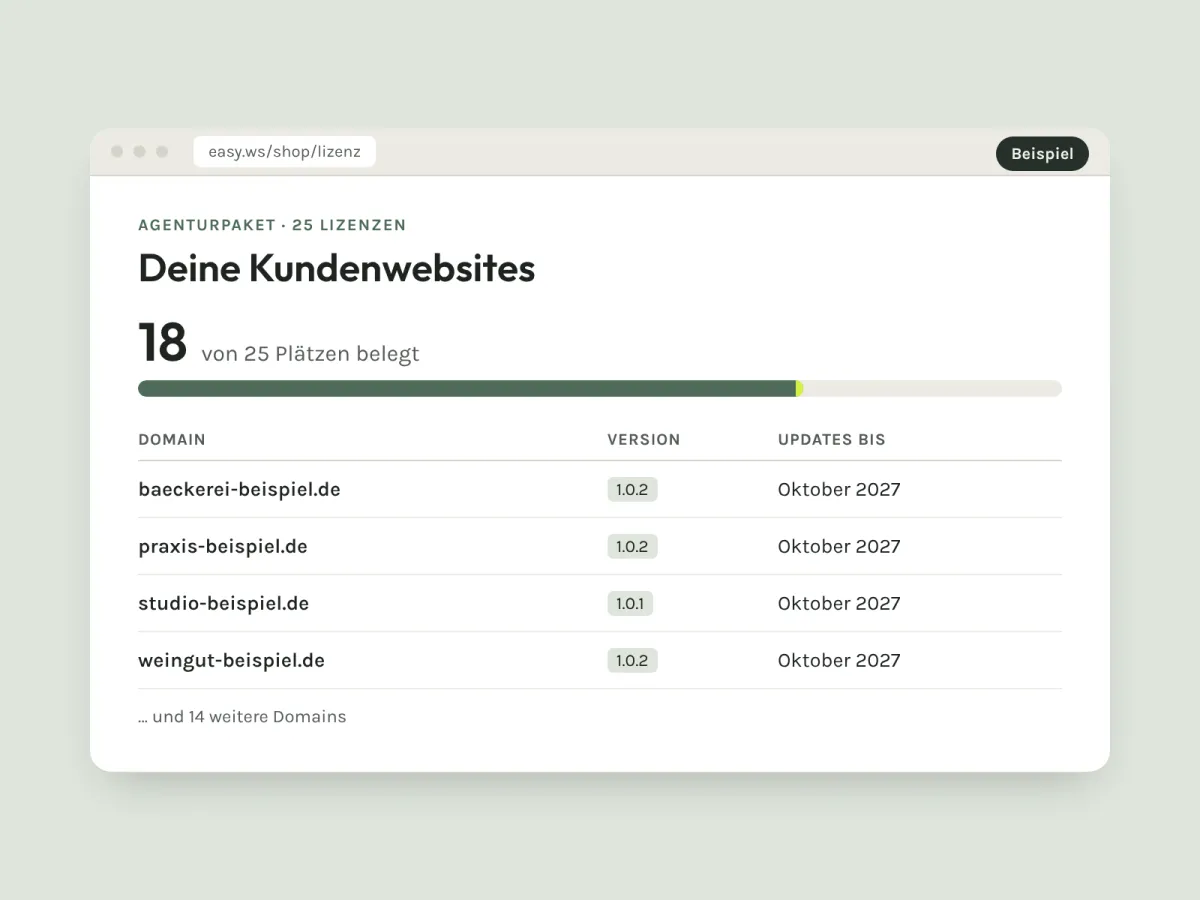
Task: Click version badge 1.0.2 for weingut-beispiel.de
Action: click(632, 660)
